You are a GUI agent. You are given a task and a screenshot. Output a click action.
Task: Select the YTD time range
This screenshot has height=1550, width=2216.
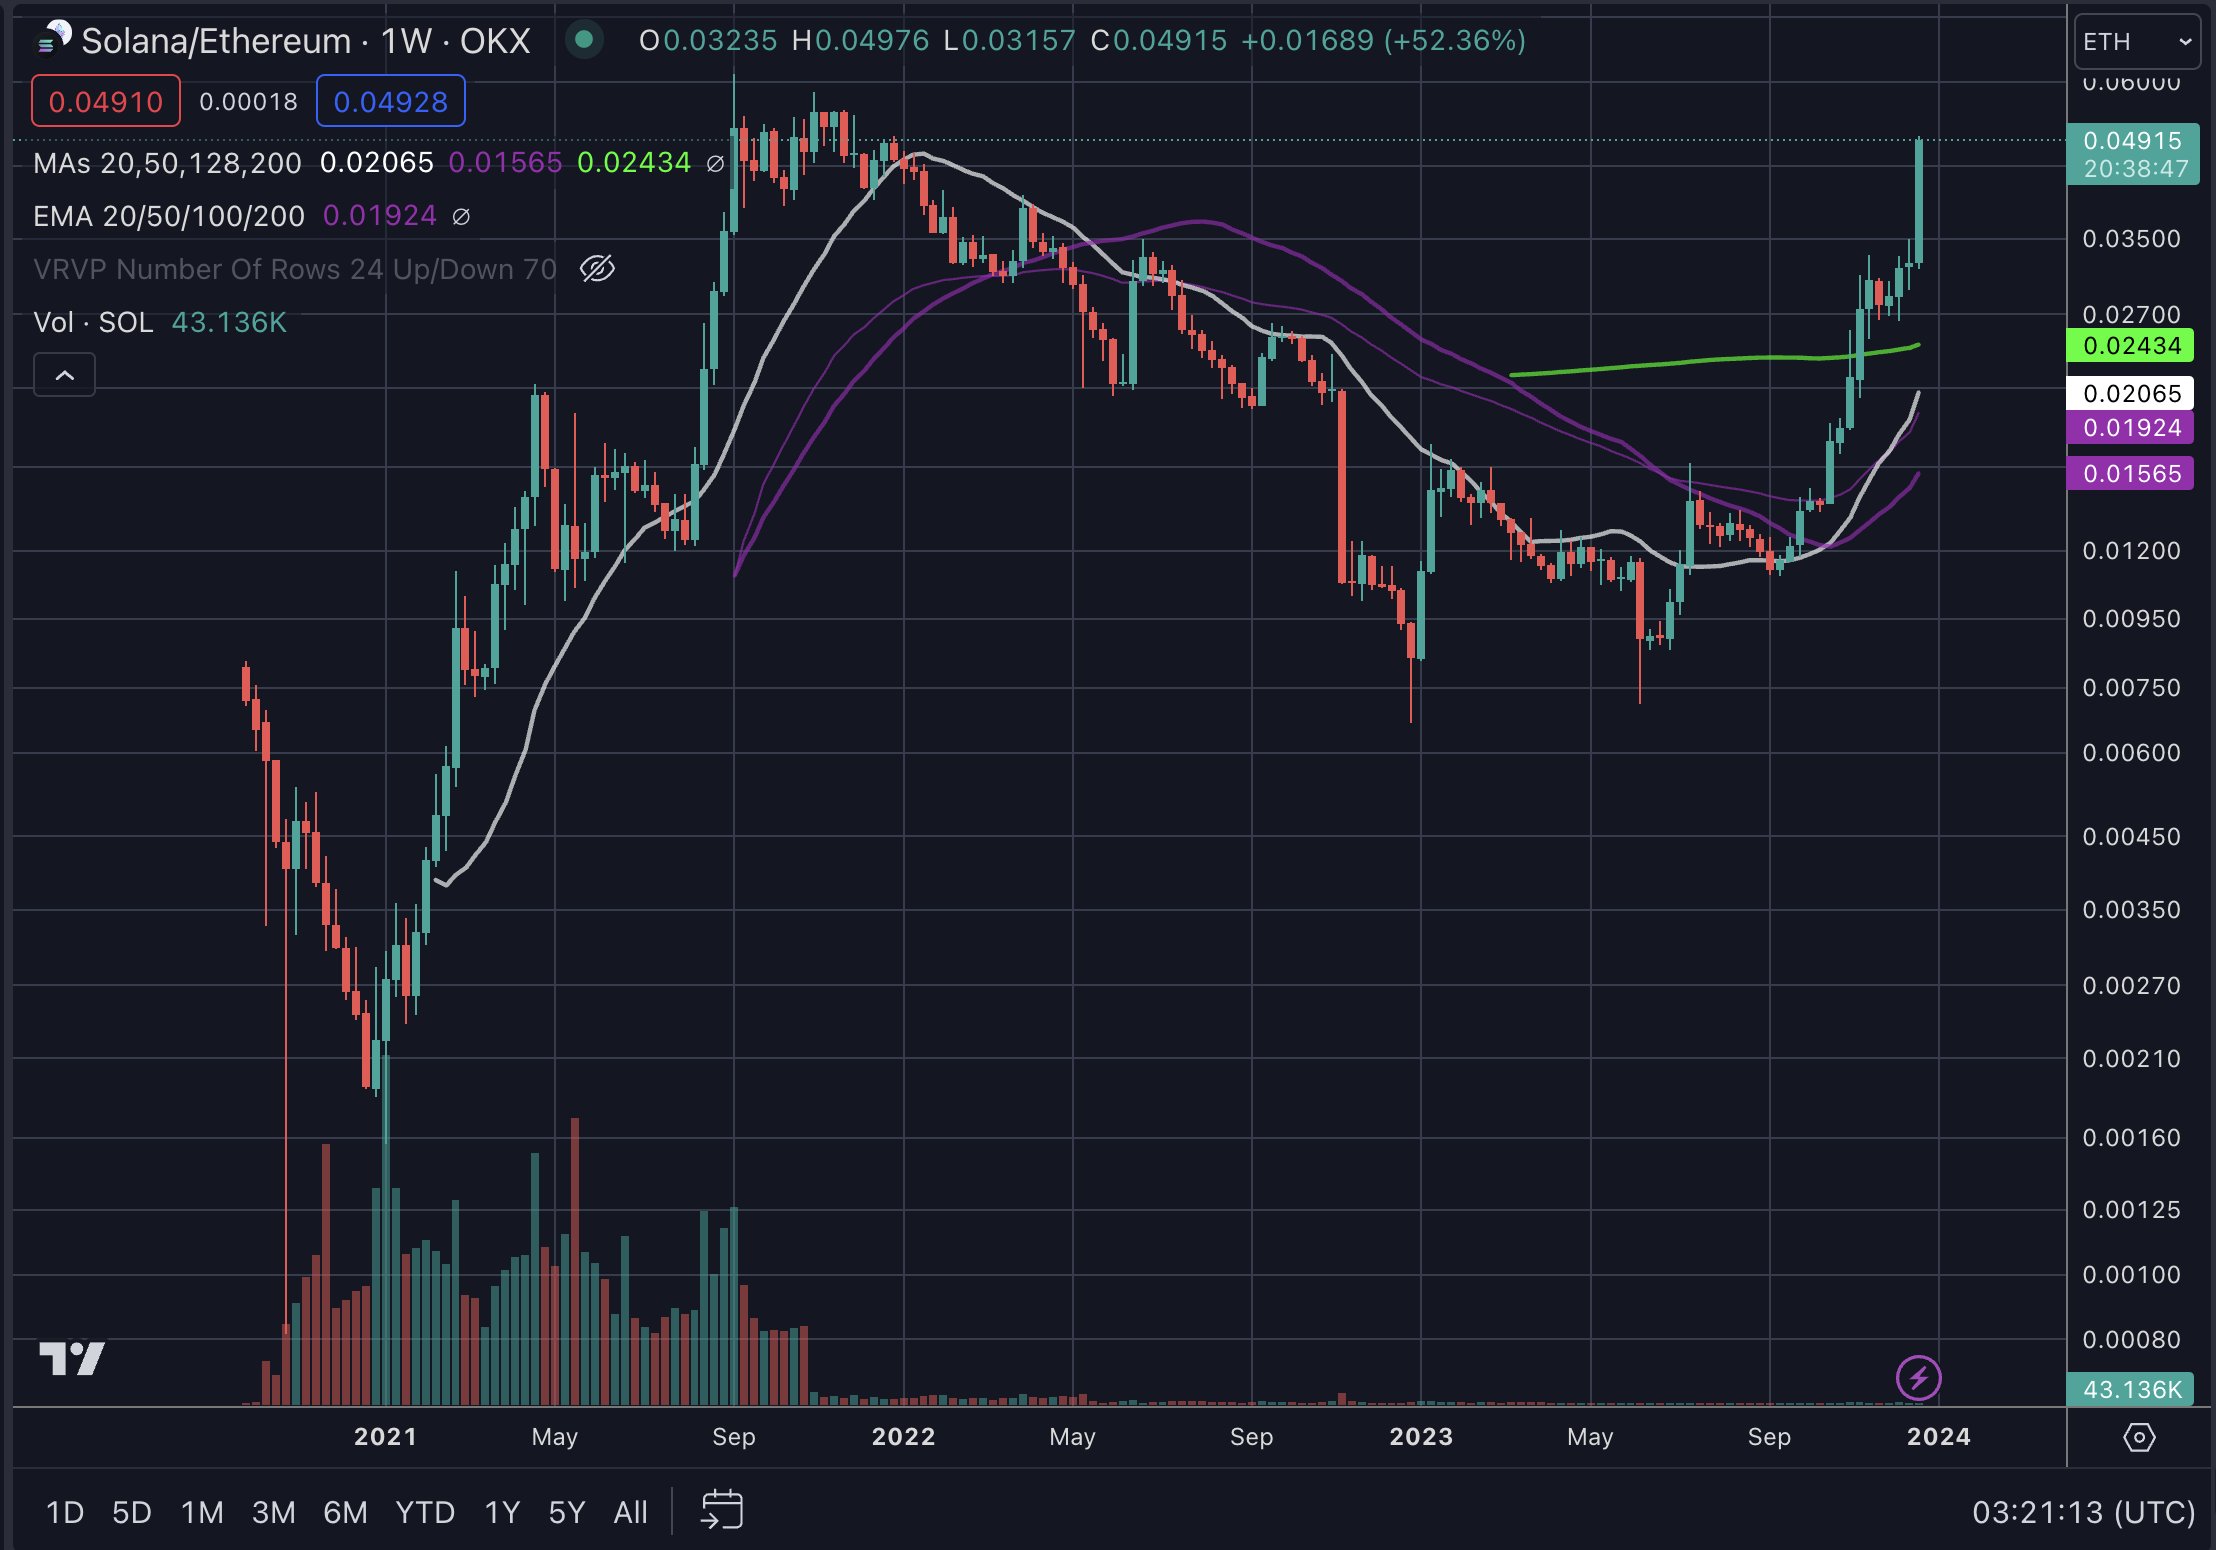425,1512
